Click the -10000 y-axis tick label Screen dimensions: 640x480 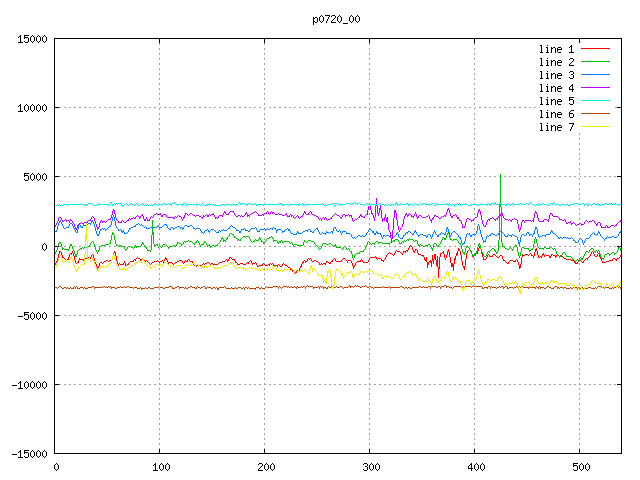click(x=27, y=384)
